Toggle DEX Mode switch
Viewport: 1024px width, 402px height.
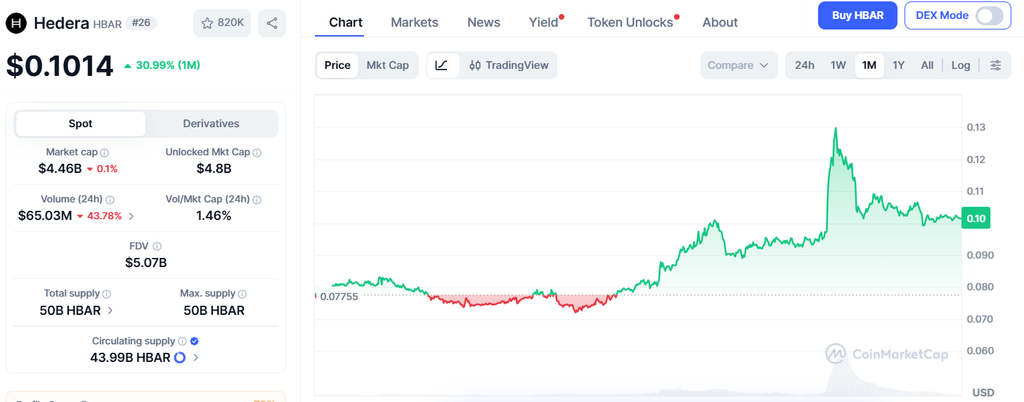pos(989,16)
